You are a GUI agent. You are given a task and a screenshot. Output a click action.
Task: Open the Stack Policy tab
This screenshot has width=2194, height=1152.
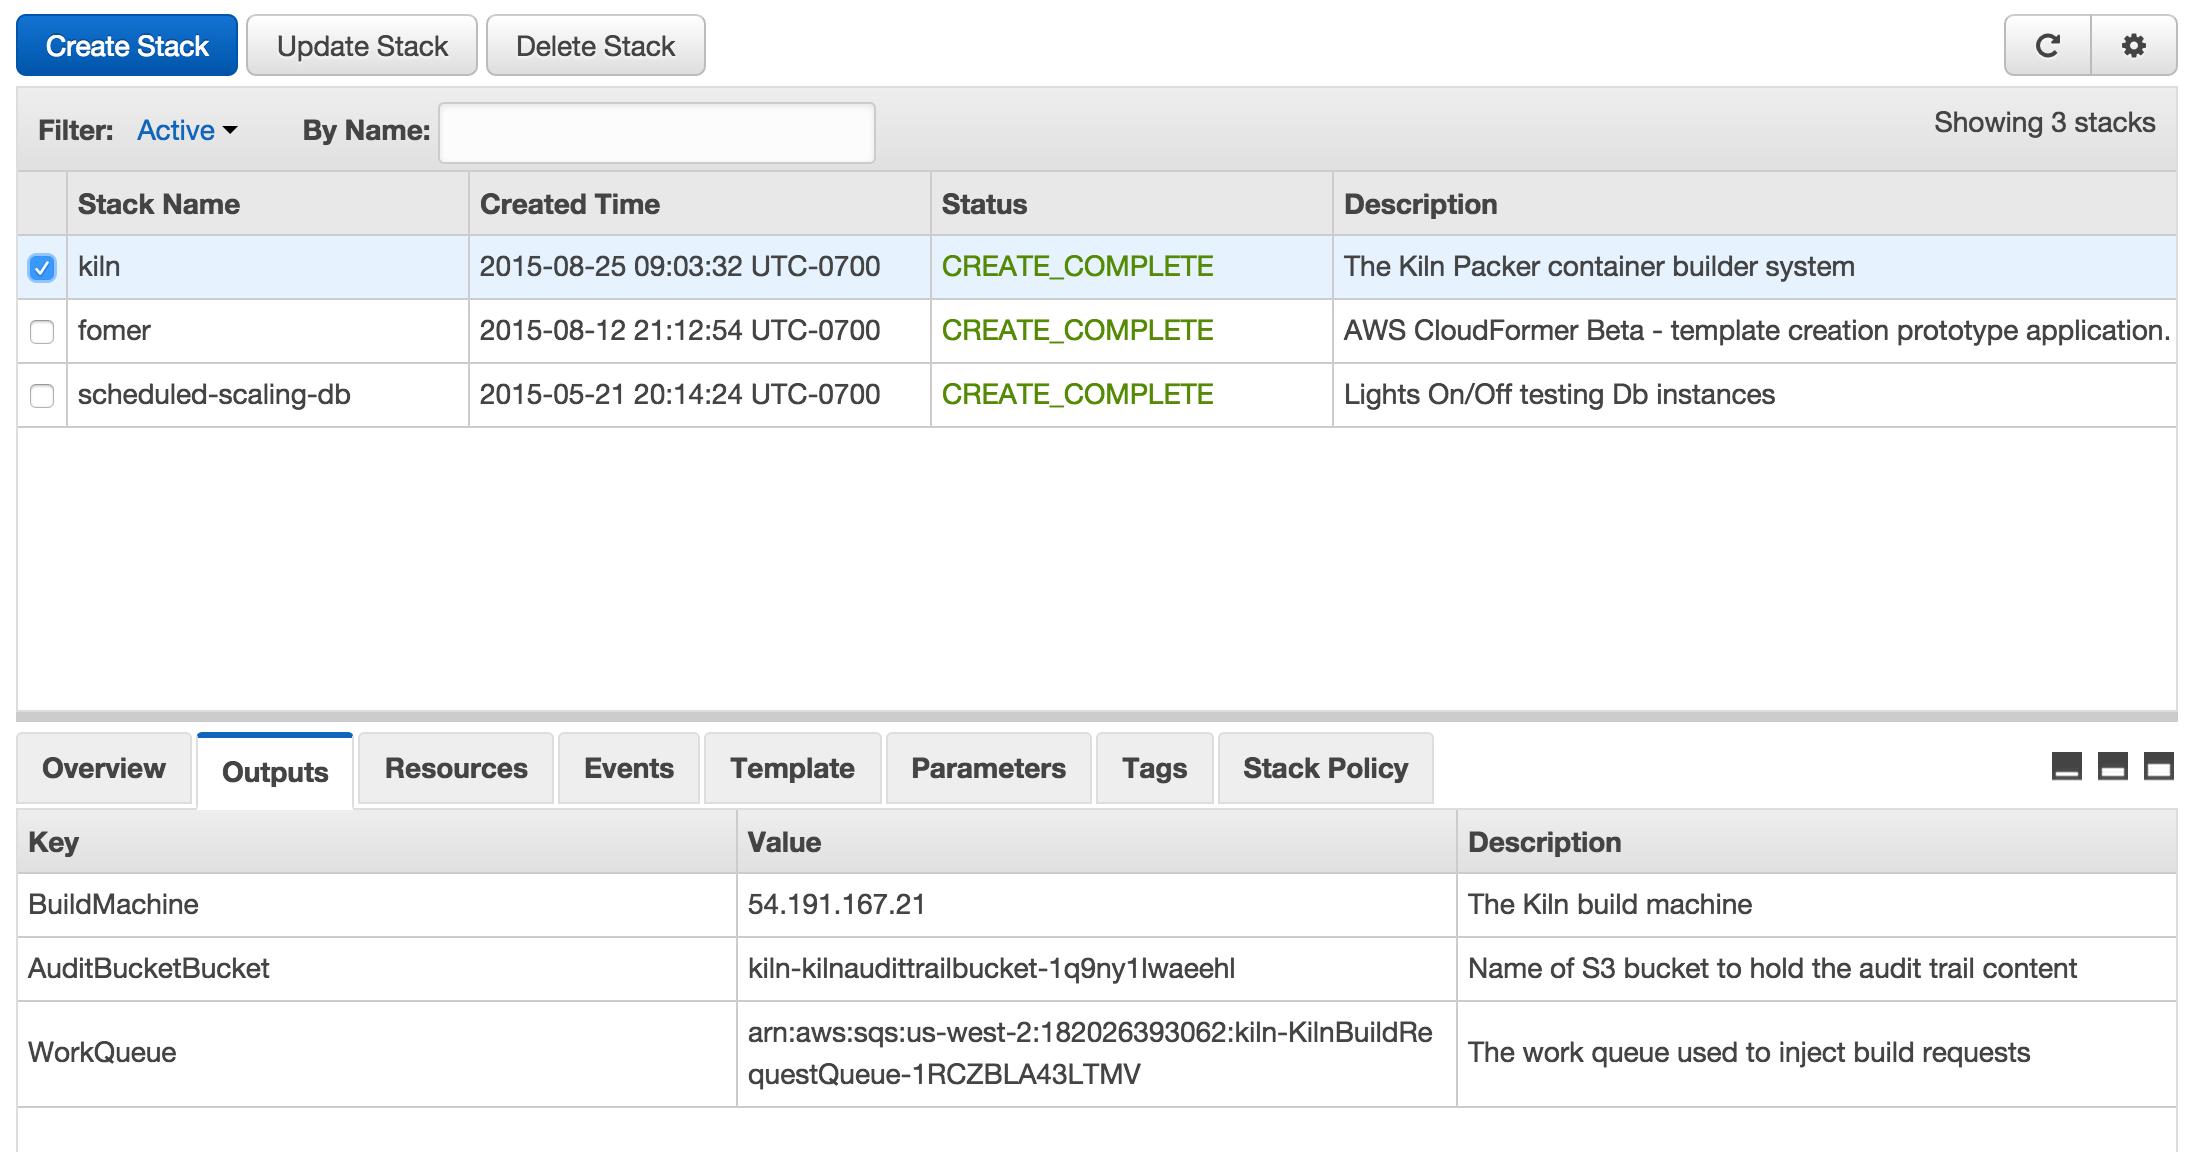click(1325, 768)
